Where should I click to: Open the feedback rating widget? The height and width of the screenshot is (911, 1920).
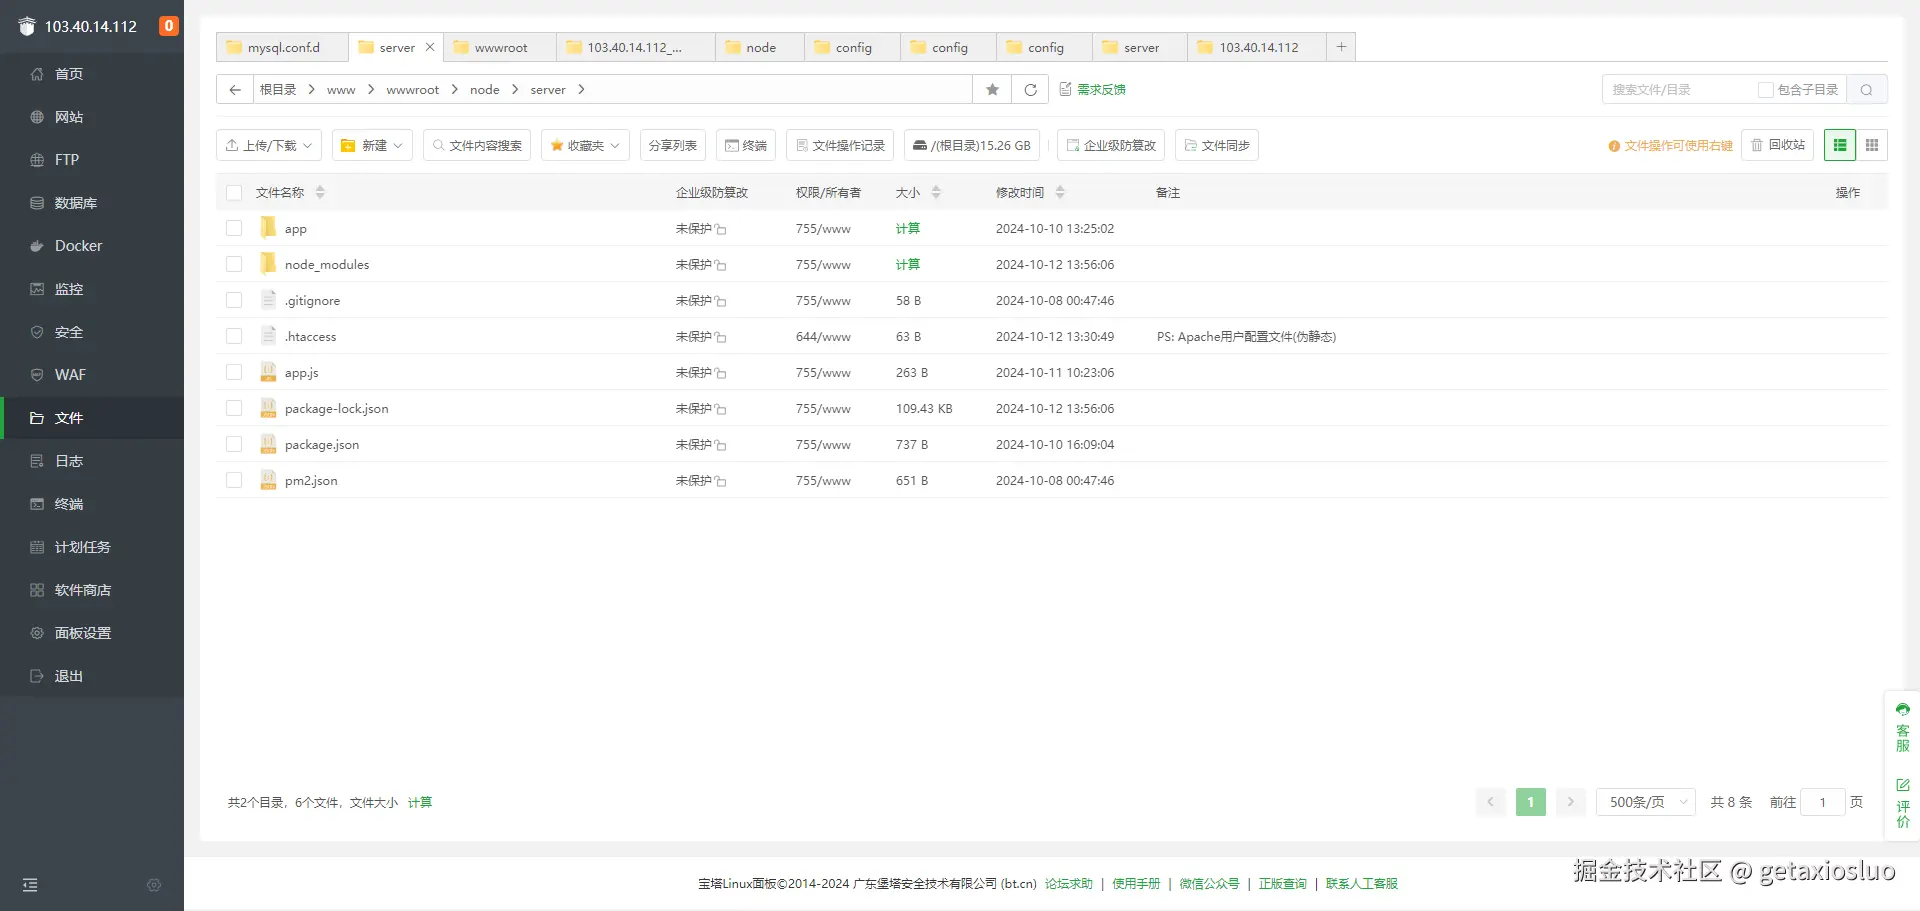(1902, 803)
